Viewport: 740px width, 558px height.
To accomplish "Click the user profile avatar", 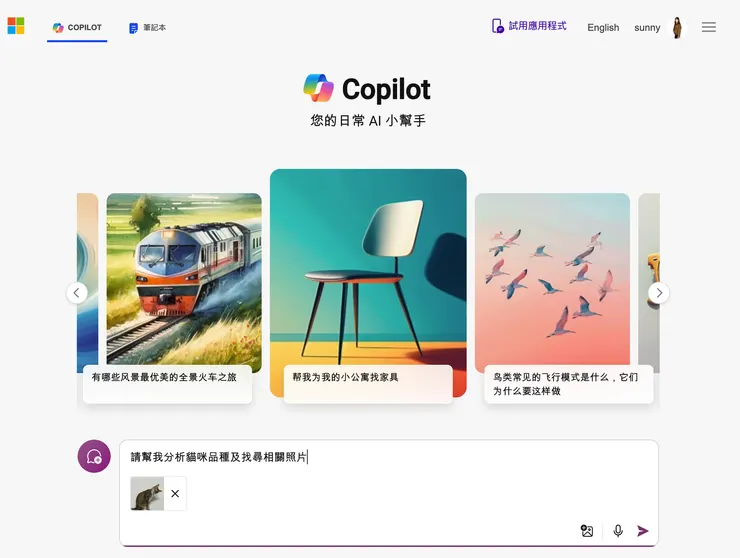I will tap(677, 27).
